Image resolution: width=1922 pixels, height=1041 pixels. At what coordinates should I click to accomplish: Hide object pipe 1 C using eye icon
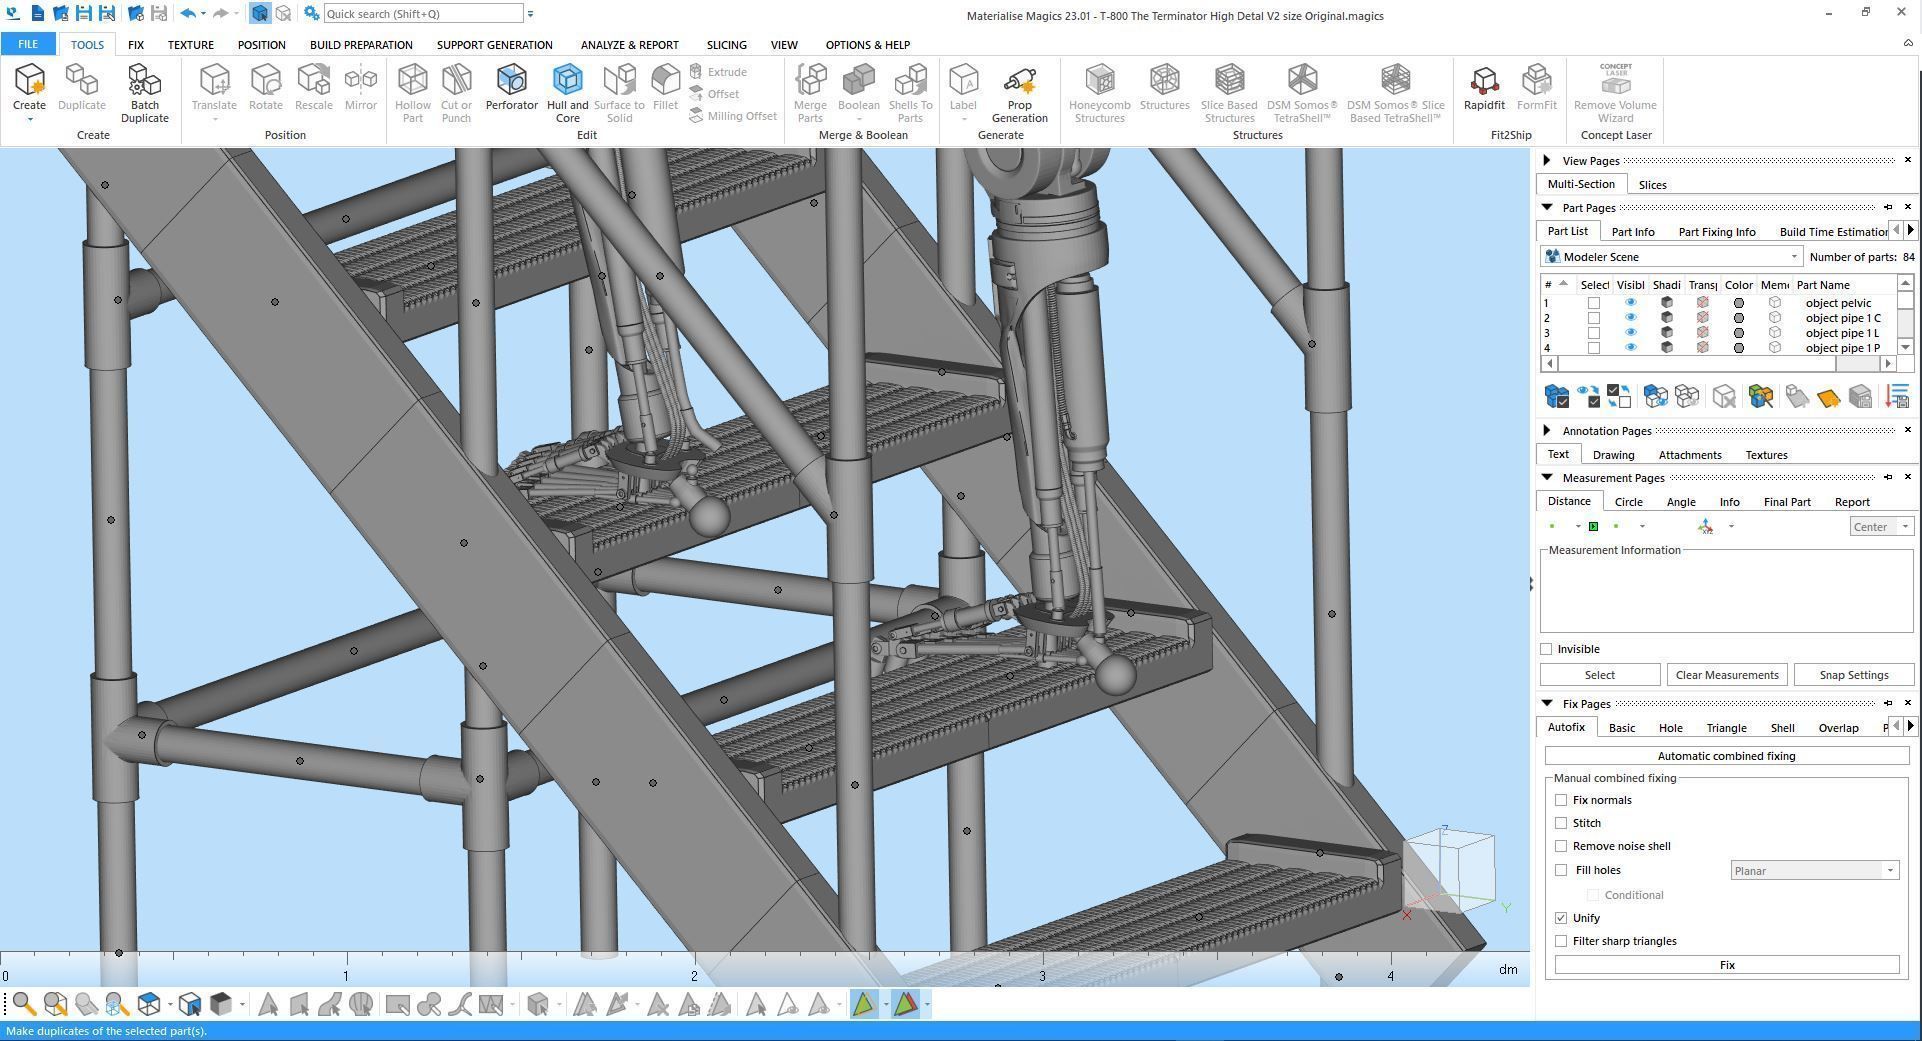(1630, 318)
